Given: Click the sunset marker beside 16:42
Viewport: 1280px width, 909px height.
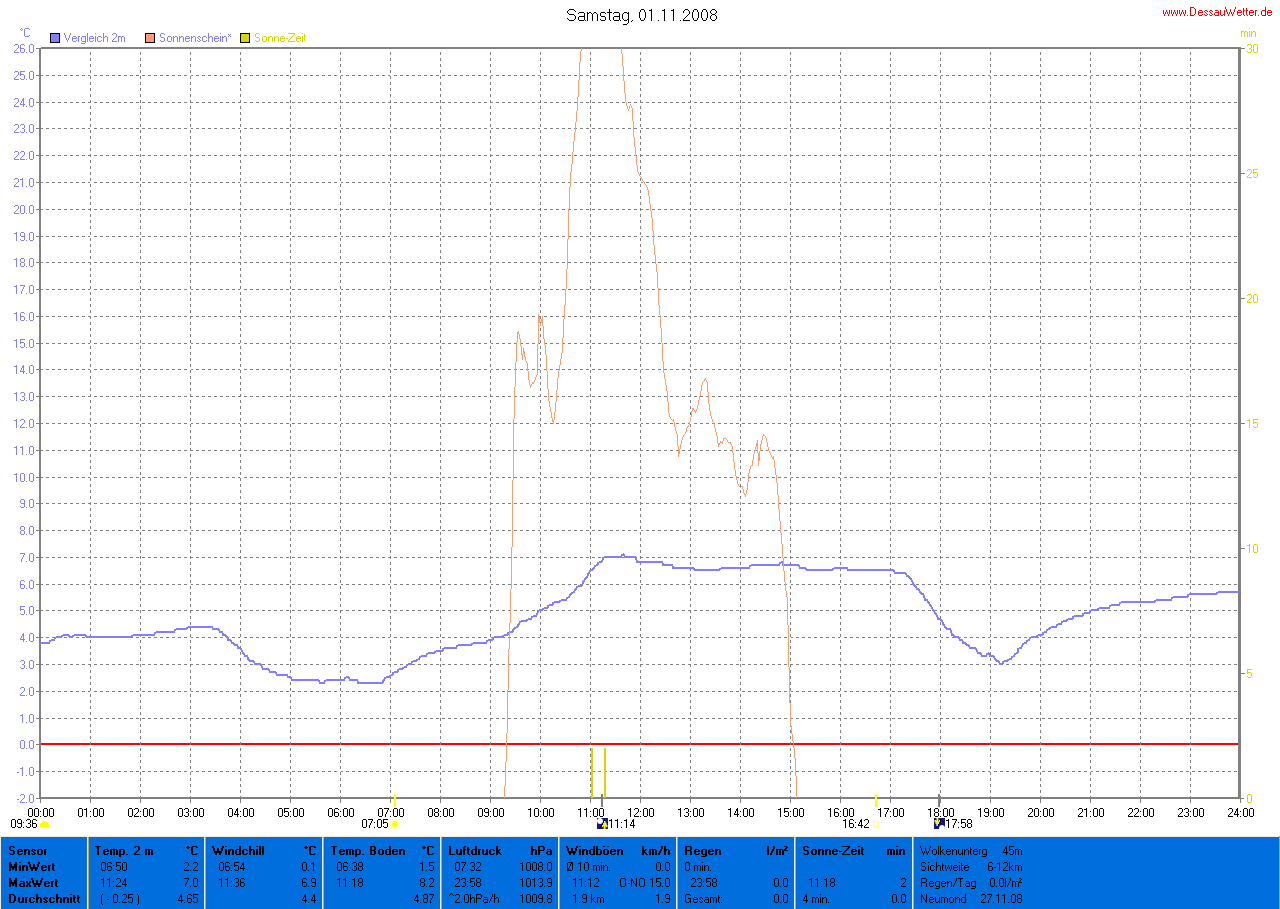Looking at the screenshot, I should point(876,824).
